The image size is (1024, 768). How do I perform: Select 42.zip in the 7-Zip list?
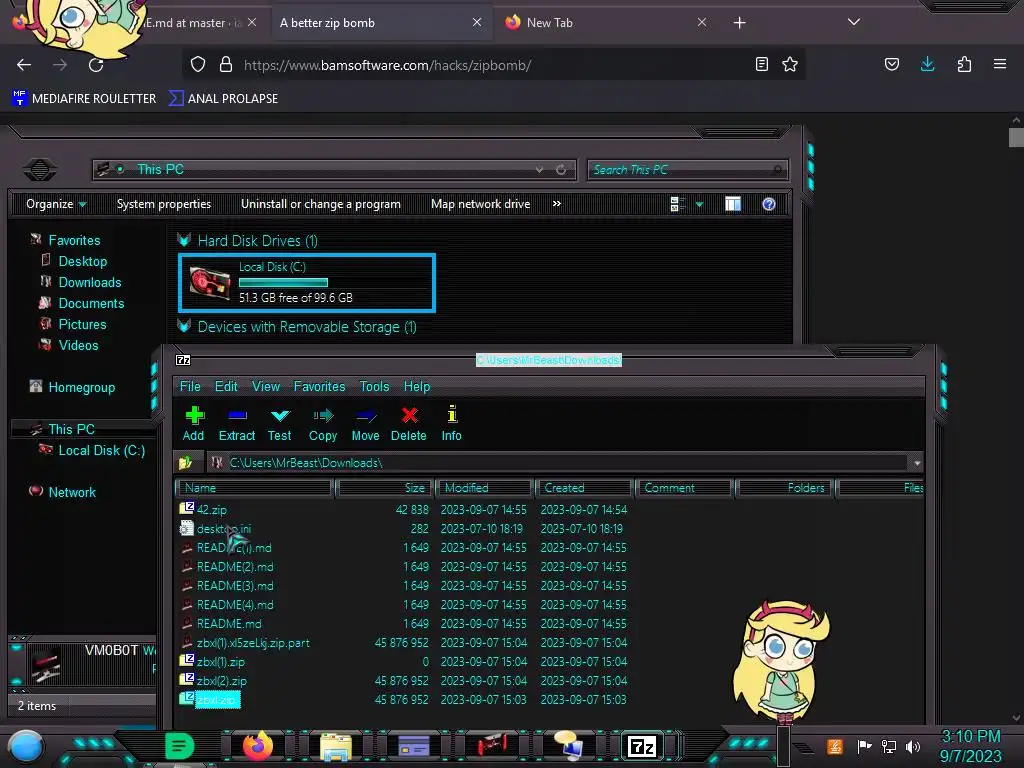212,510
